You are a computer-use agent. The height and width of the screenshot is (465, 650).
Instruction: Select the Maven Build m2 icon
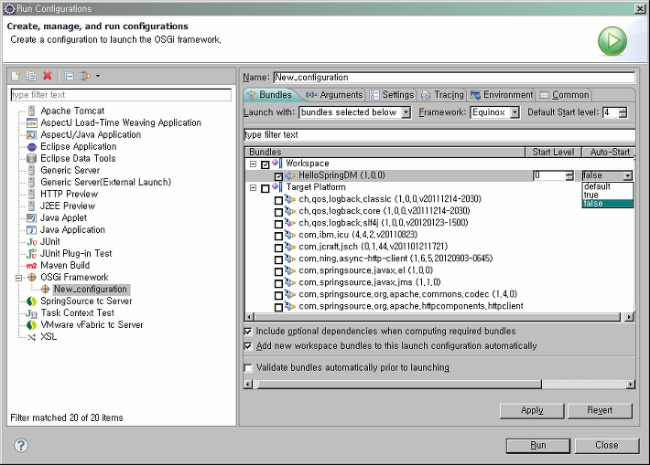click(x=32, y=266)
